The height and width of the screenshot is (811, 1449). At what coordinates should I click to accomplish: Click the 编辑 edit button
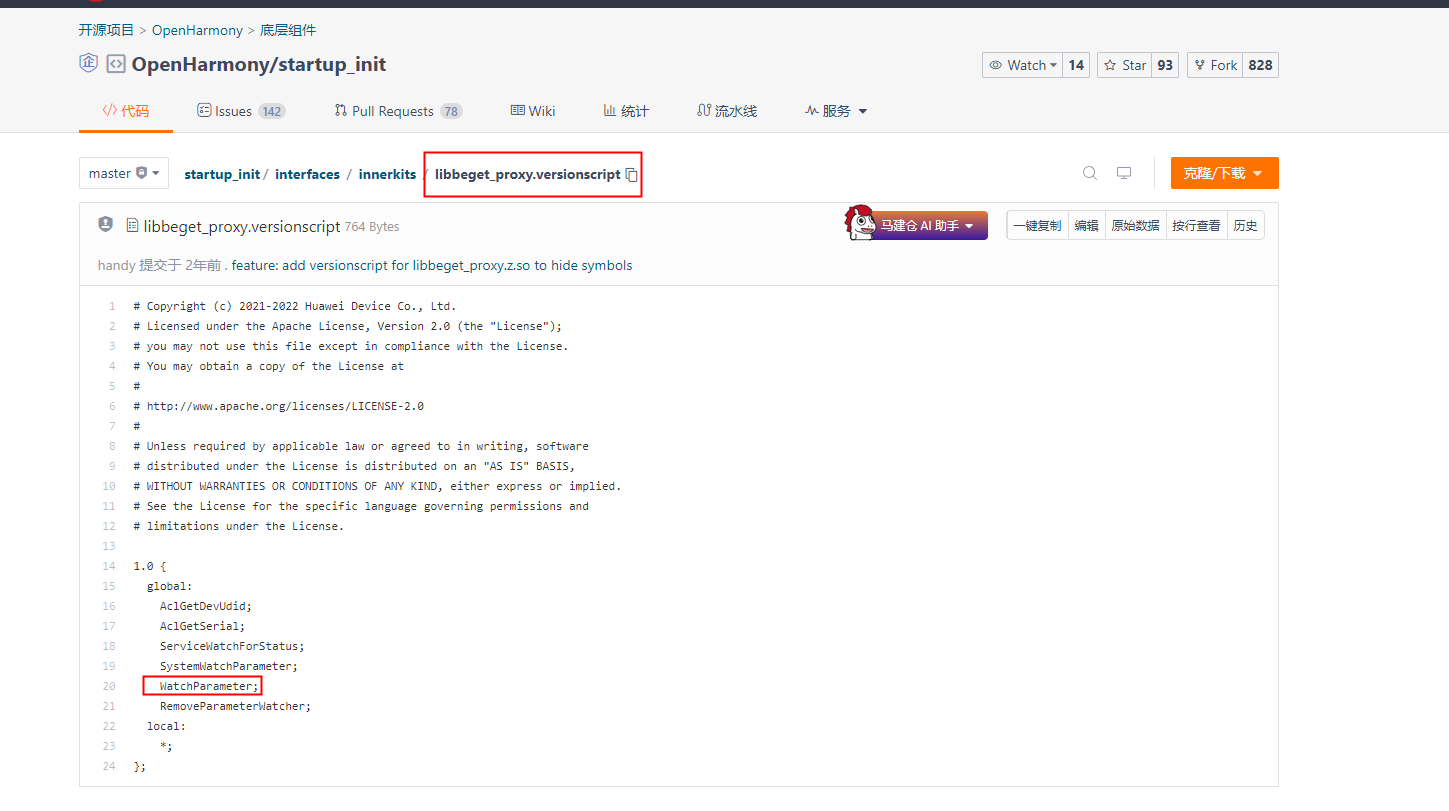coord(1086,225)
